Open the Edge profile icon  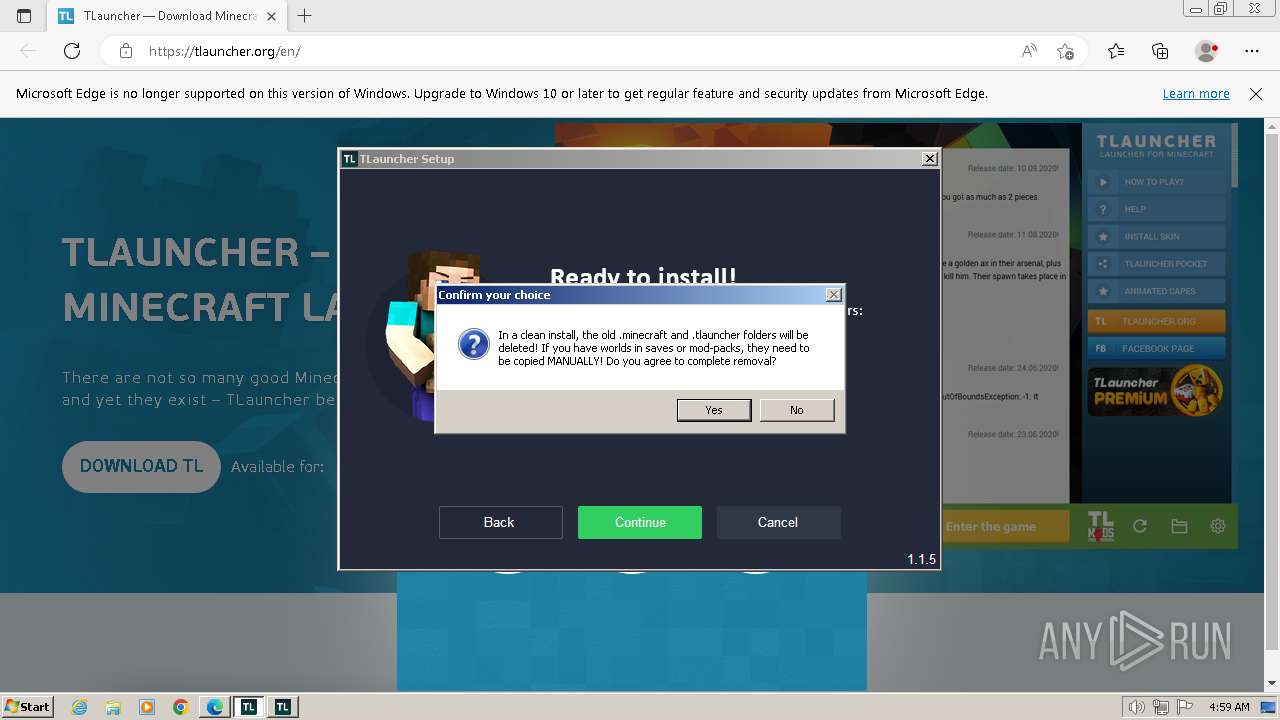[1206, 51]
